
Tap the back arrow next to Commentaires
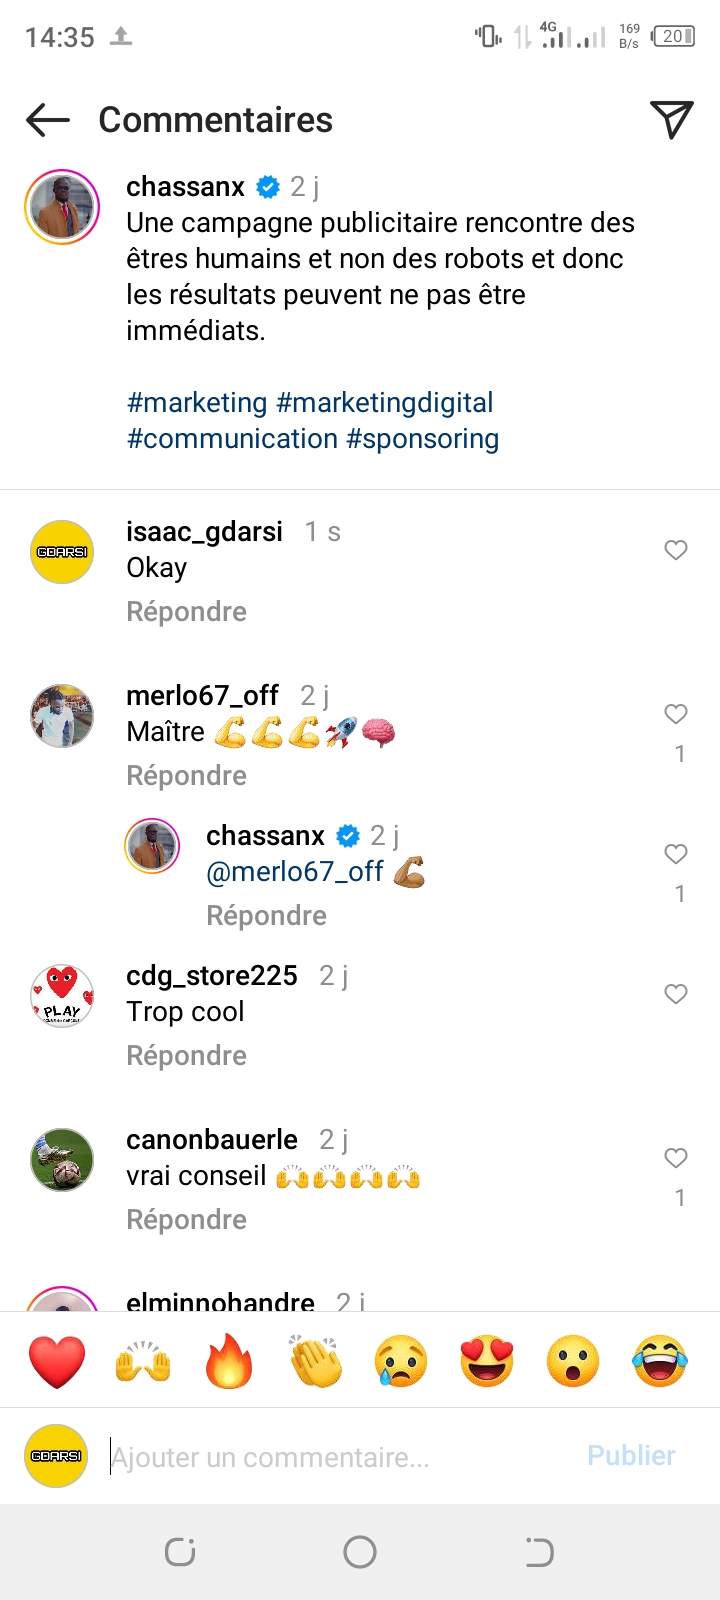coord(48,121)
